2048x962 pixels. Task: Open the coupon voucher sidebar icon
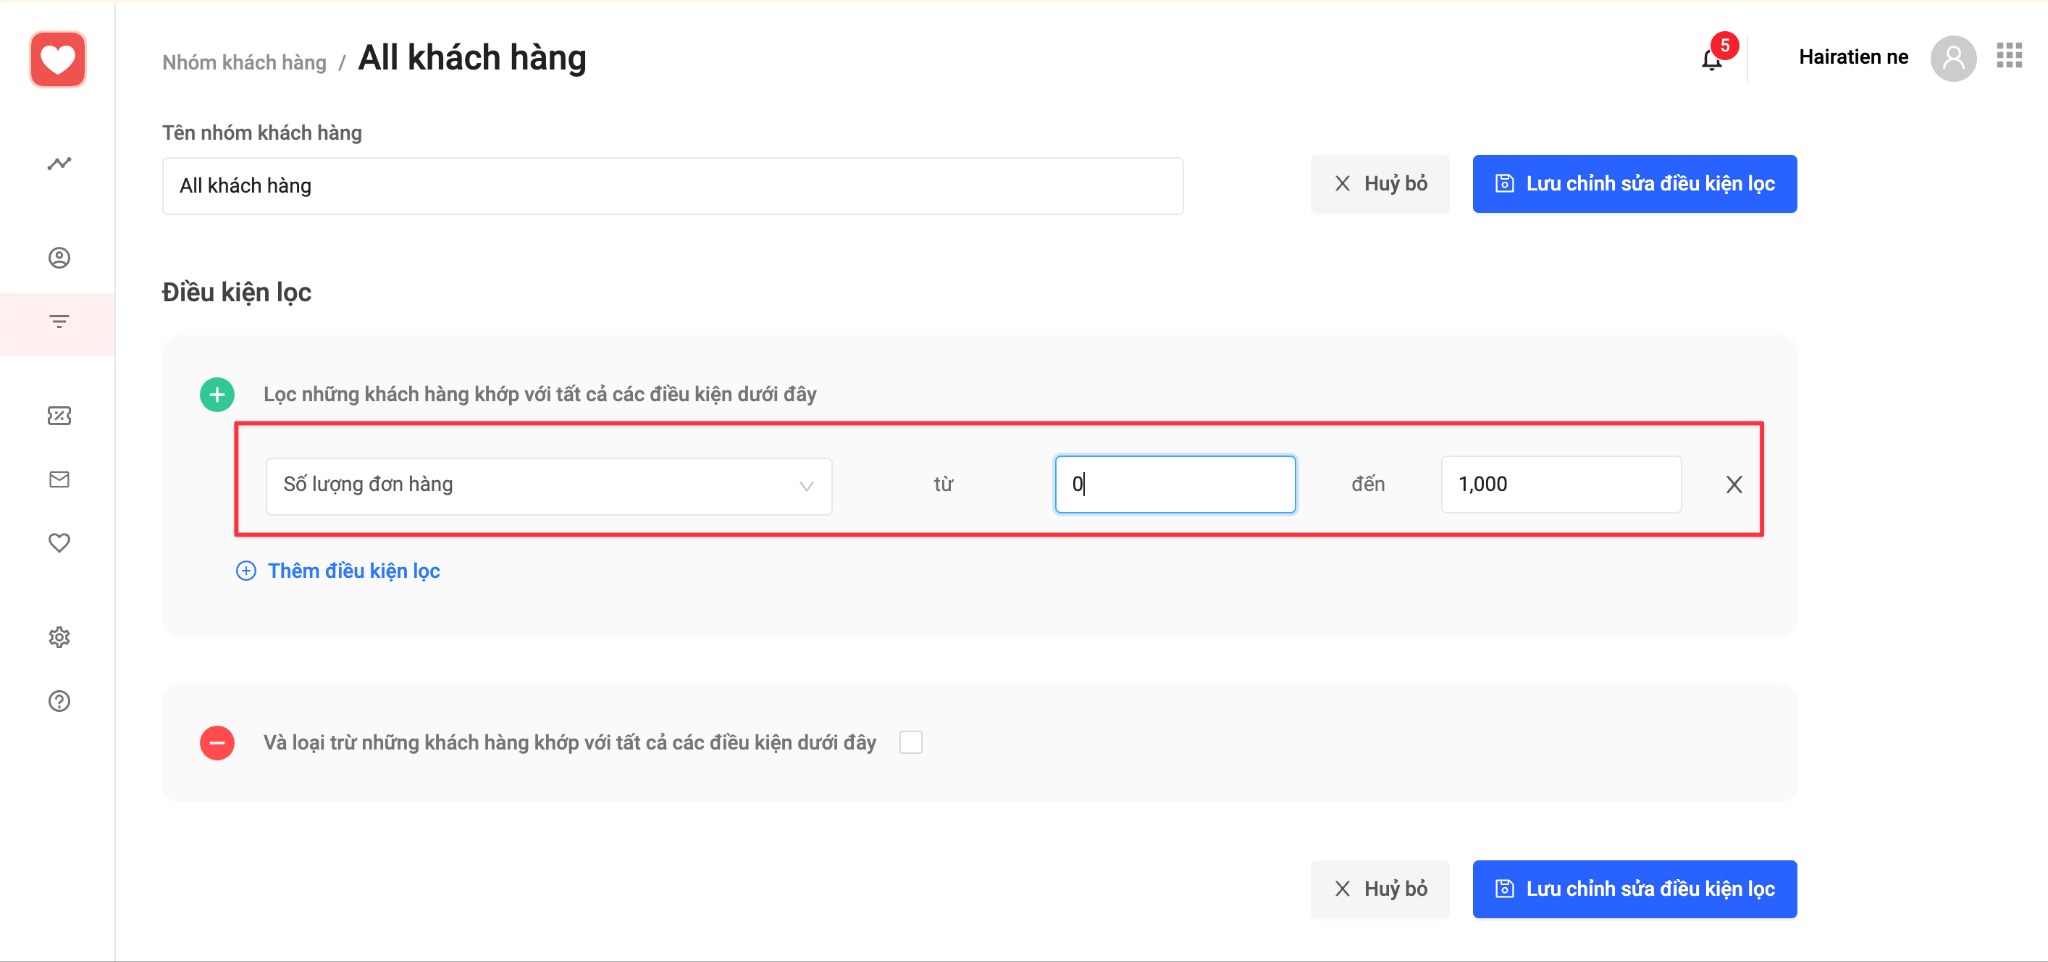[59, 416]
